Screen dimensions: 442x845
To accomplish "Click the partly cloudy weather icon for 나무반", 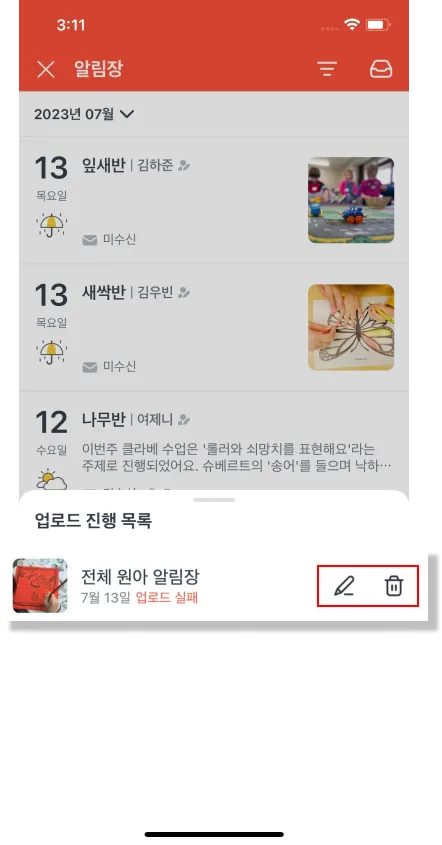I will pos(52,479).
